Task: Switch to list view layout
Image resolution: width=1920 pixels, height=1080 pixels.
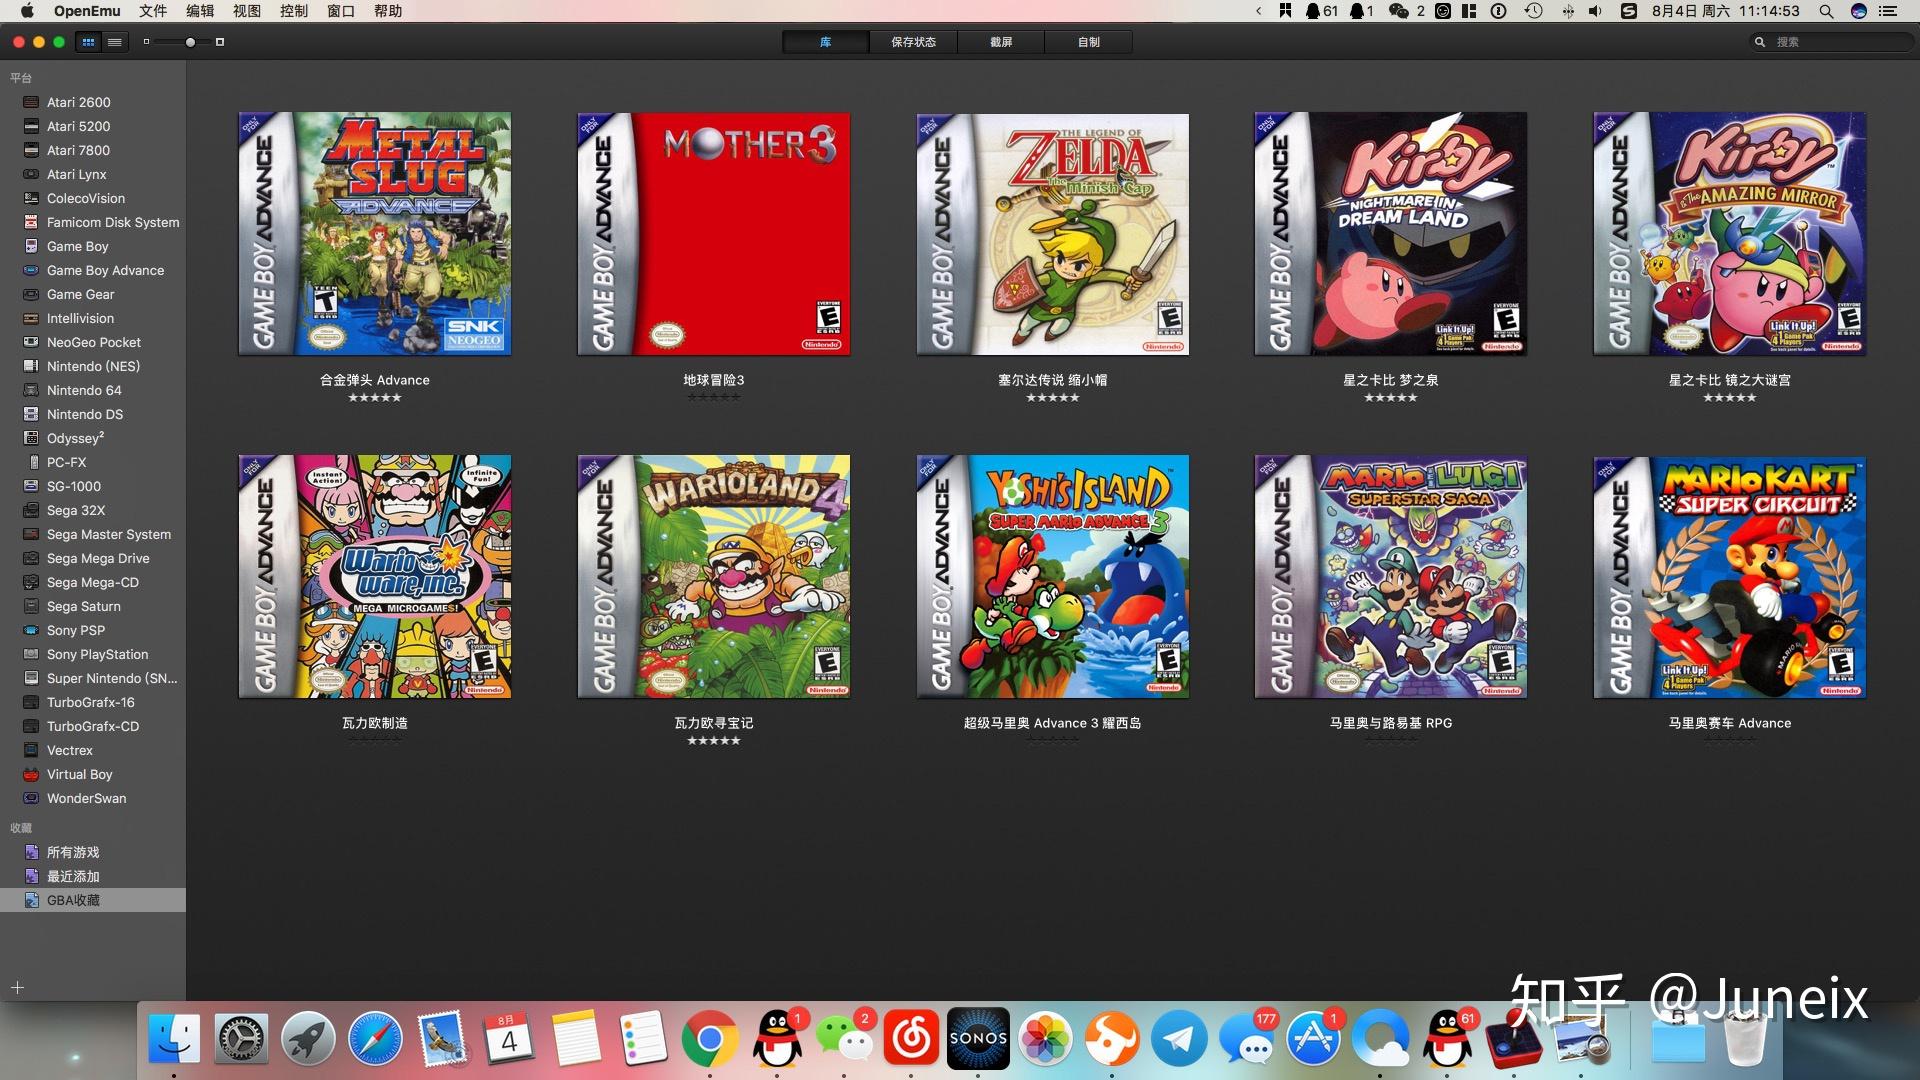Action: [115, 42]
